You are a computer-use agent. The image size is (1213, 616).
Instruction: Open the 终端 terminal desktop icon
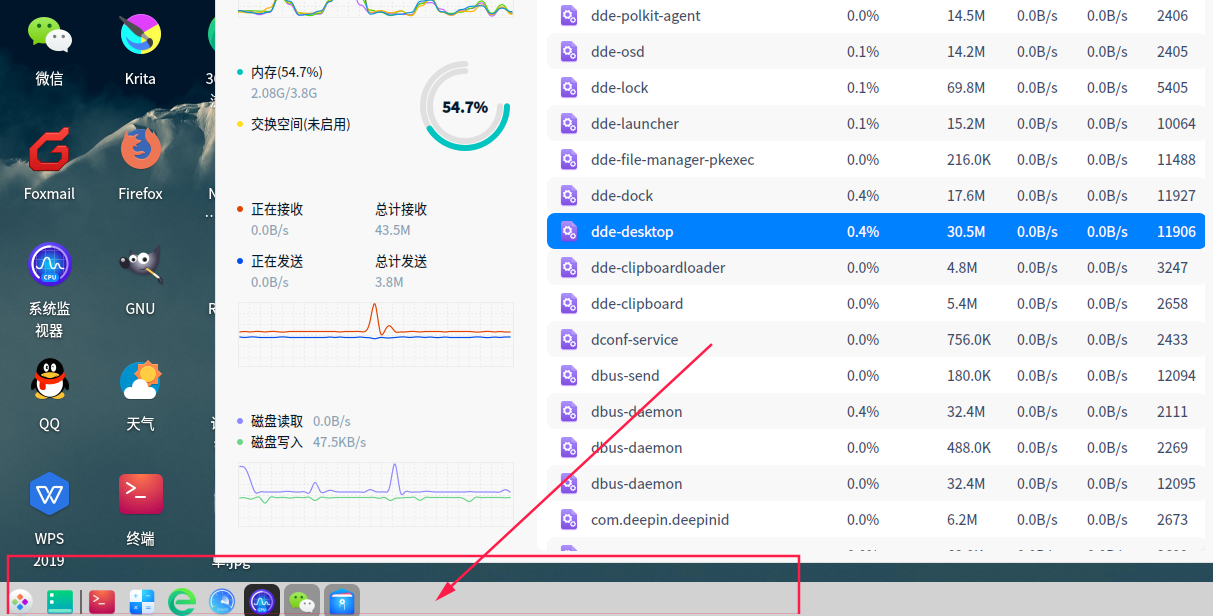(140, 494)
